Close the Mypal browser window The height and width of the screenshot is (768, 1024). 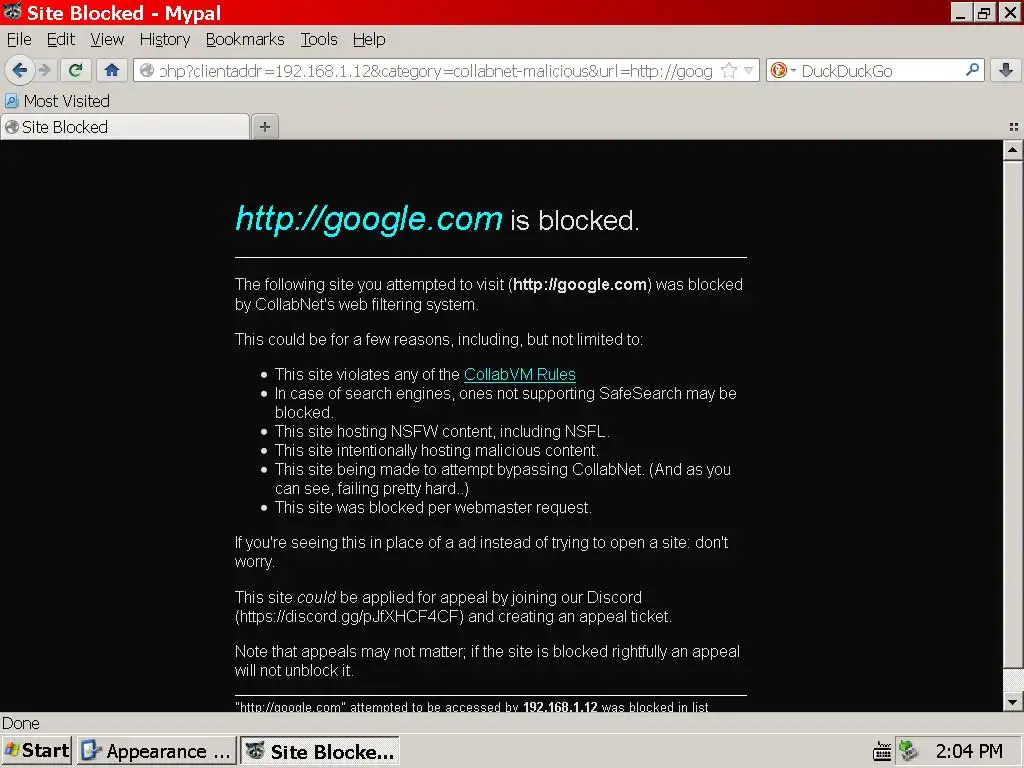coord(1010,12)
